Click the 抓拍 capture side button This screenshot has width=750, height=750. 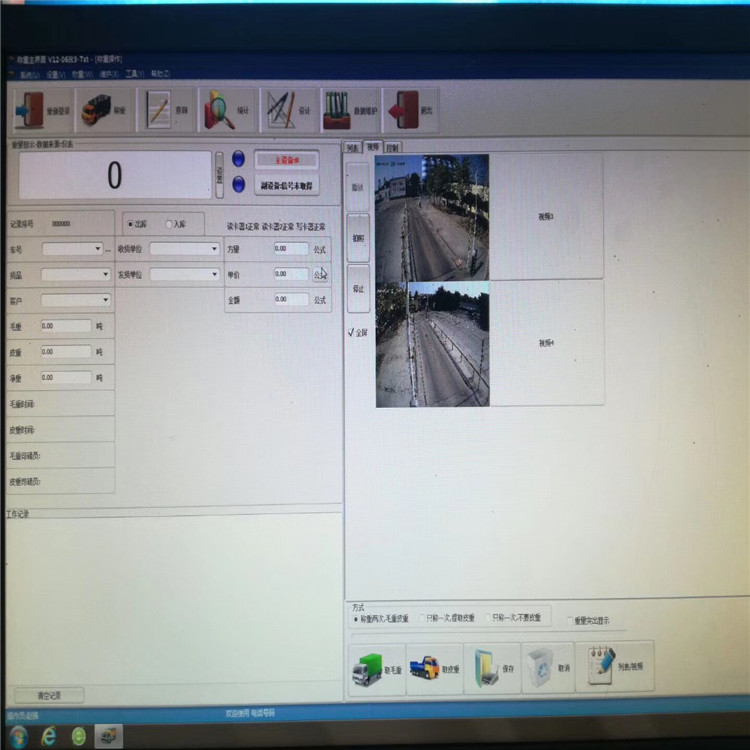tap(358, 238)
